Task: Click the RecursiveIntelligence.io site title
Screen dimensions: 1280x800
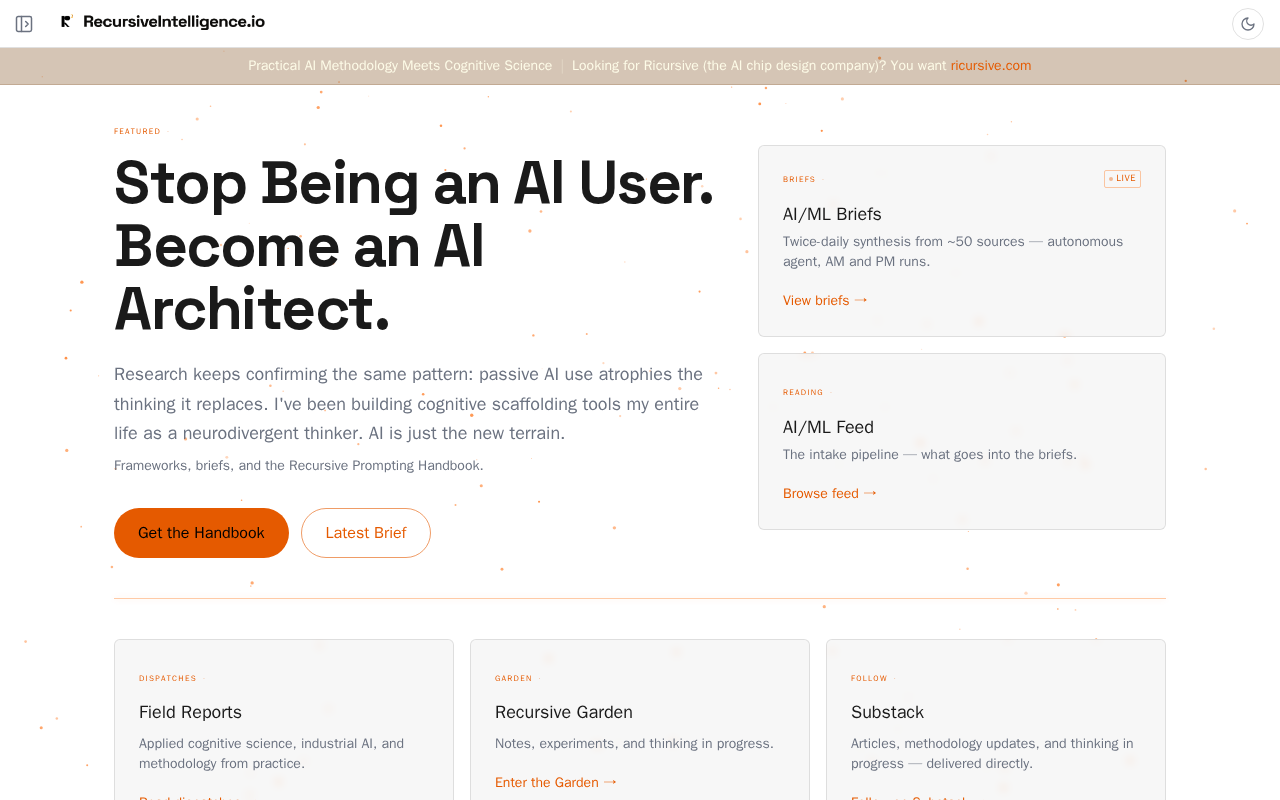Action: coord(174,22)
